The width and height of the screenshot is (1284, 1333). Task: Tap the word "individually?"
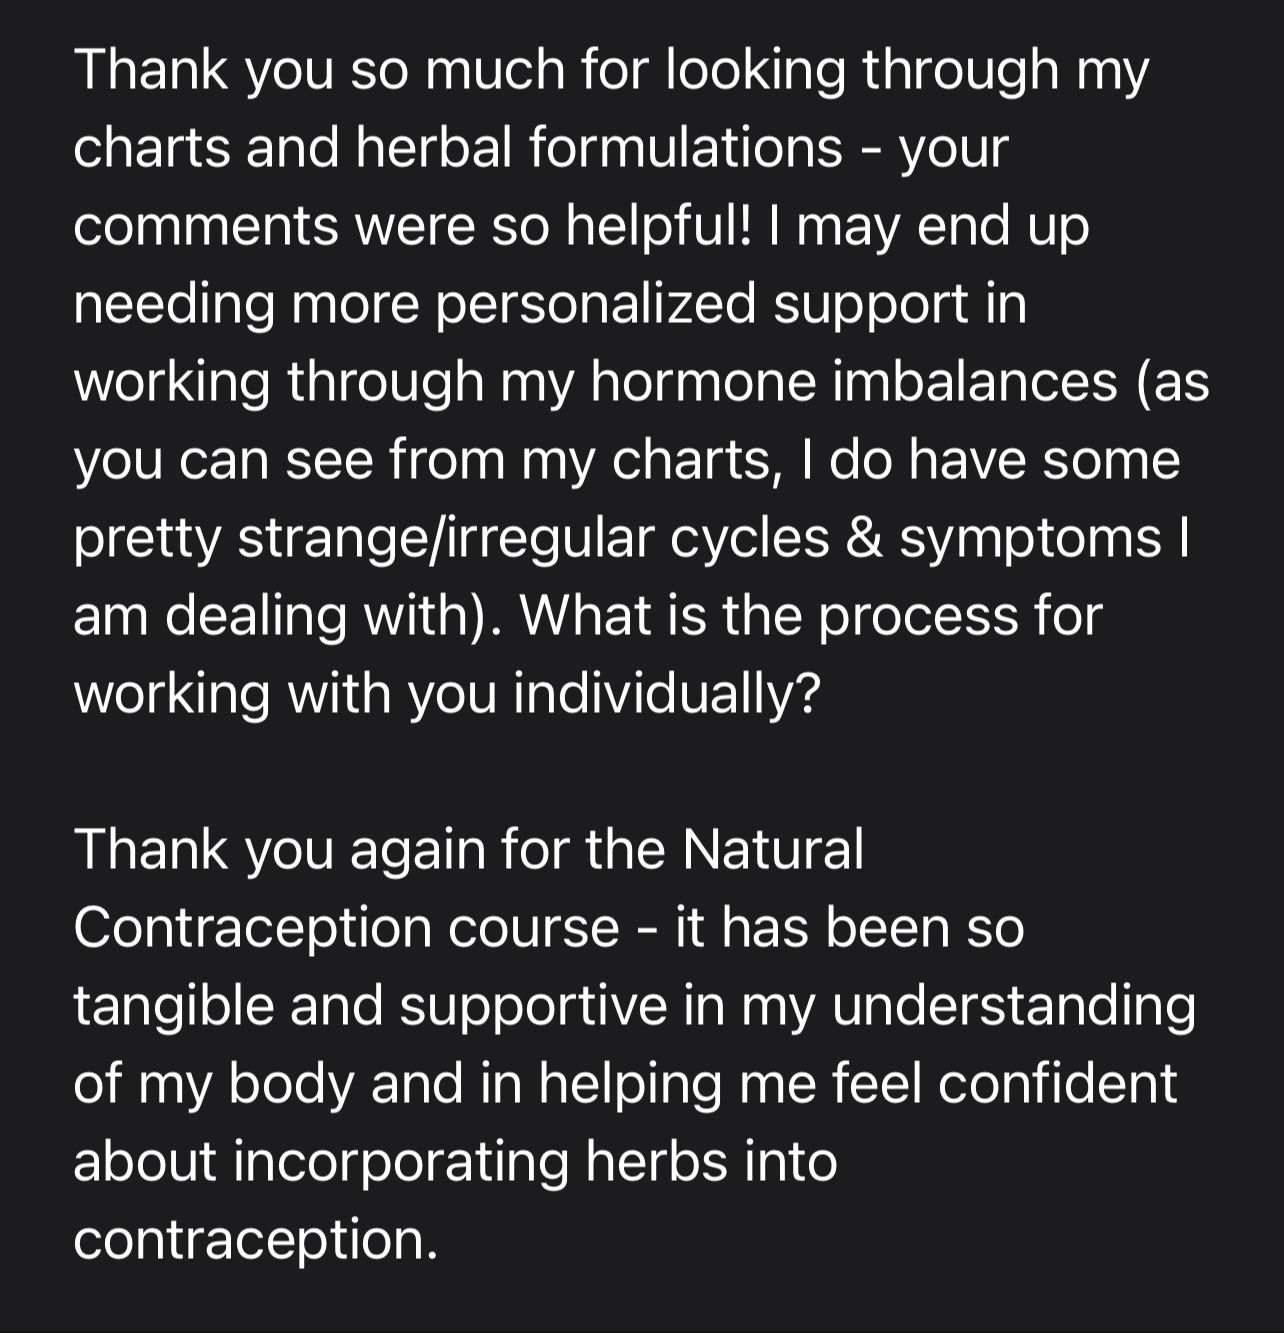(x=667, y=694)
